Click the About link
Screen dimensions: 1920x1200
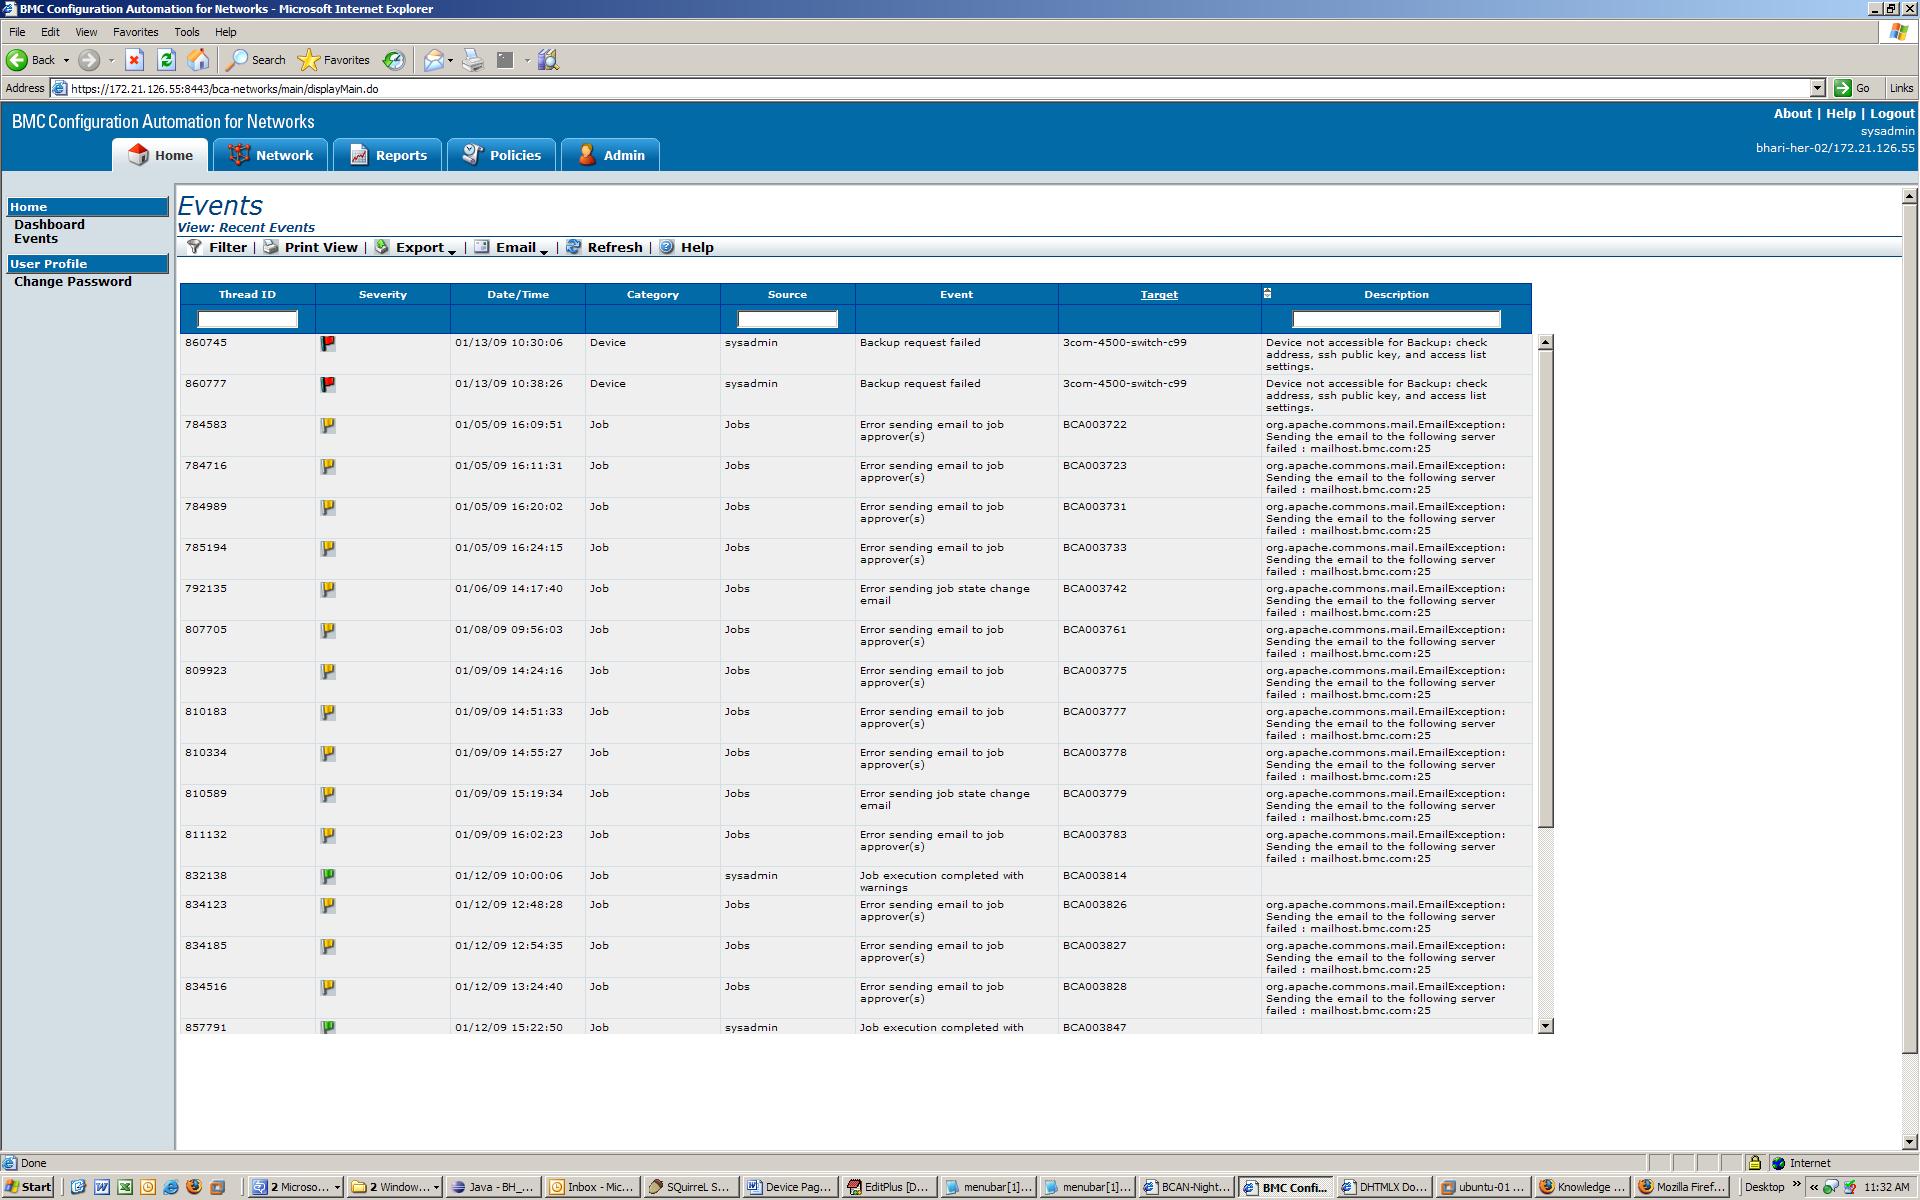(1792, 113)
